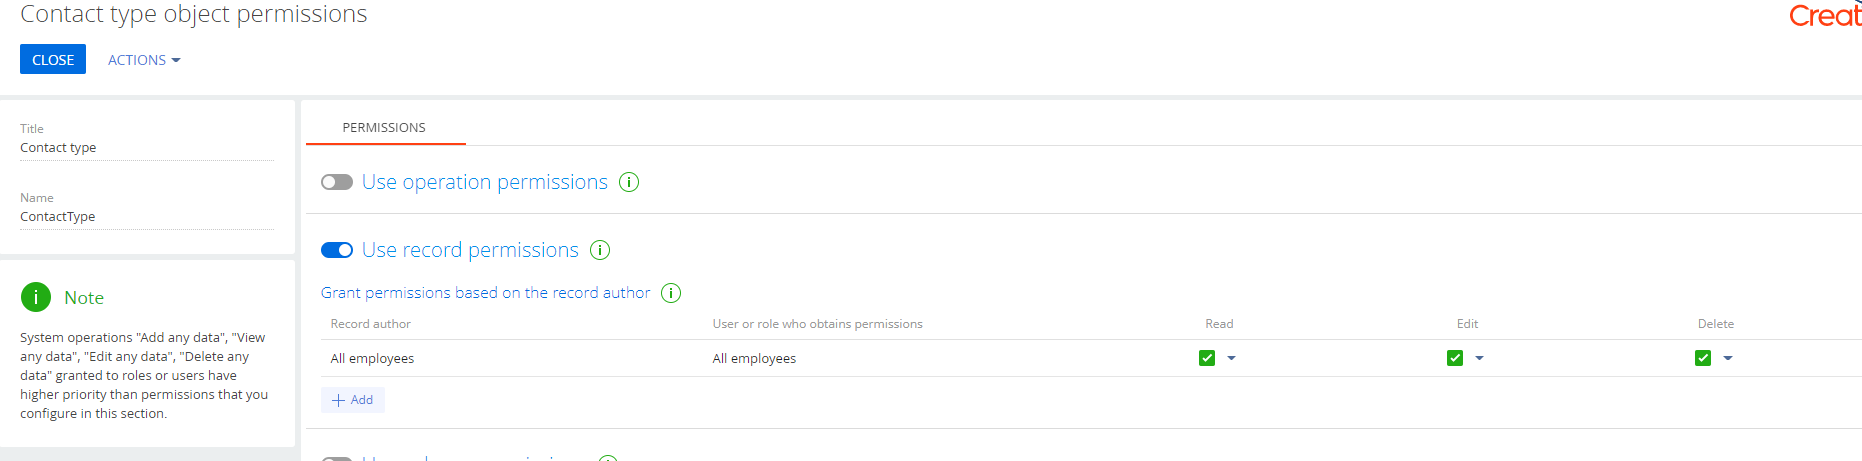
Task: Expand Delete permission dropdown arrow
Action: [1727, 358]
